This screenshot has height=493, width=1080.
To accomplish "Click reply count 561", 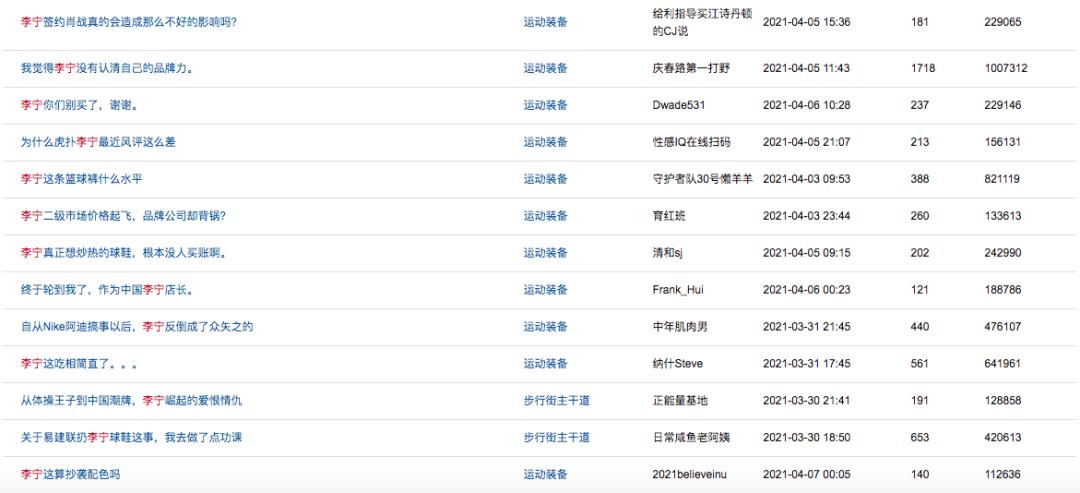I will [920, 364].
